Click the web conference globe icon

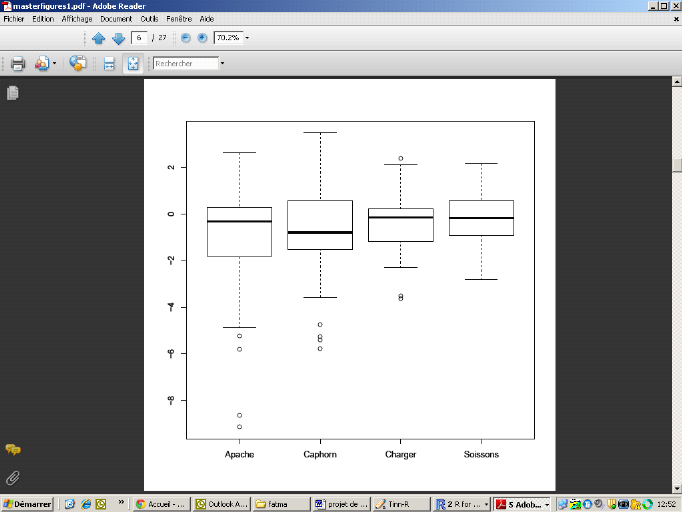point(78,64)
